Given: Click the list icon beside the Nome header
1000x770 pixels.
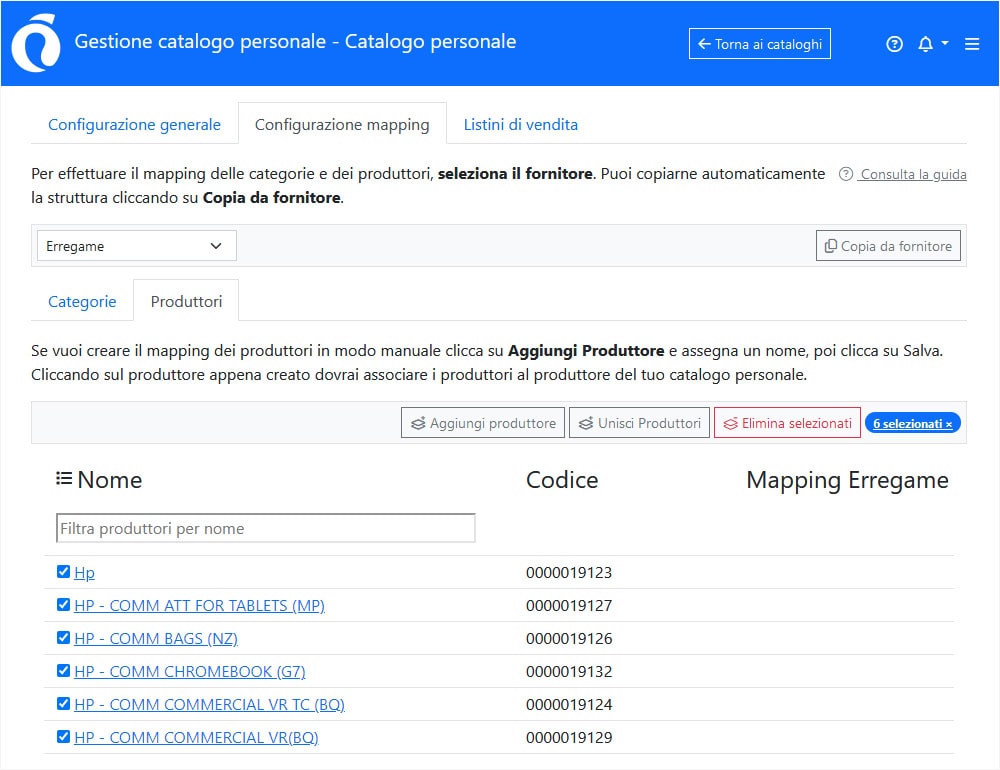Looking at the screenshot, I should tap(63, 479).
